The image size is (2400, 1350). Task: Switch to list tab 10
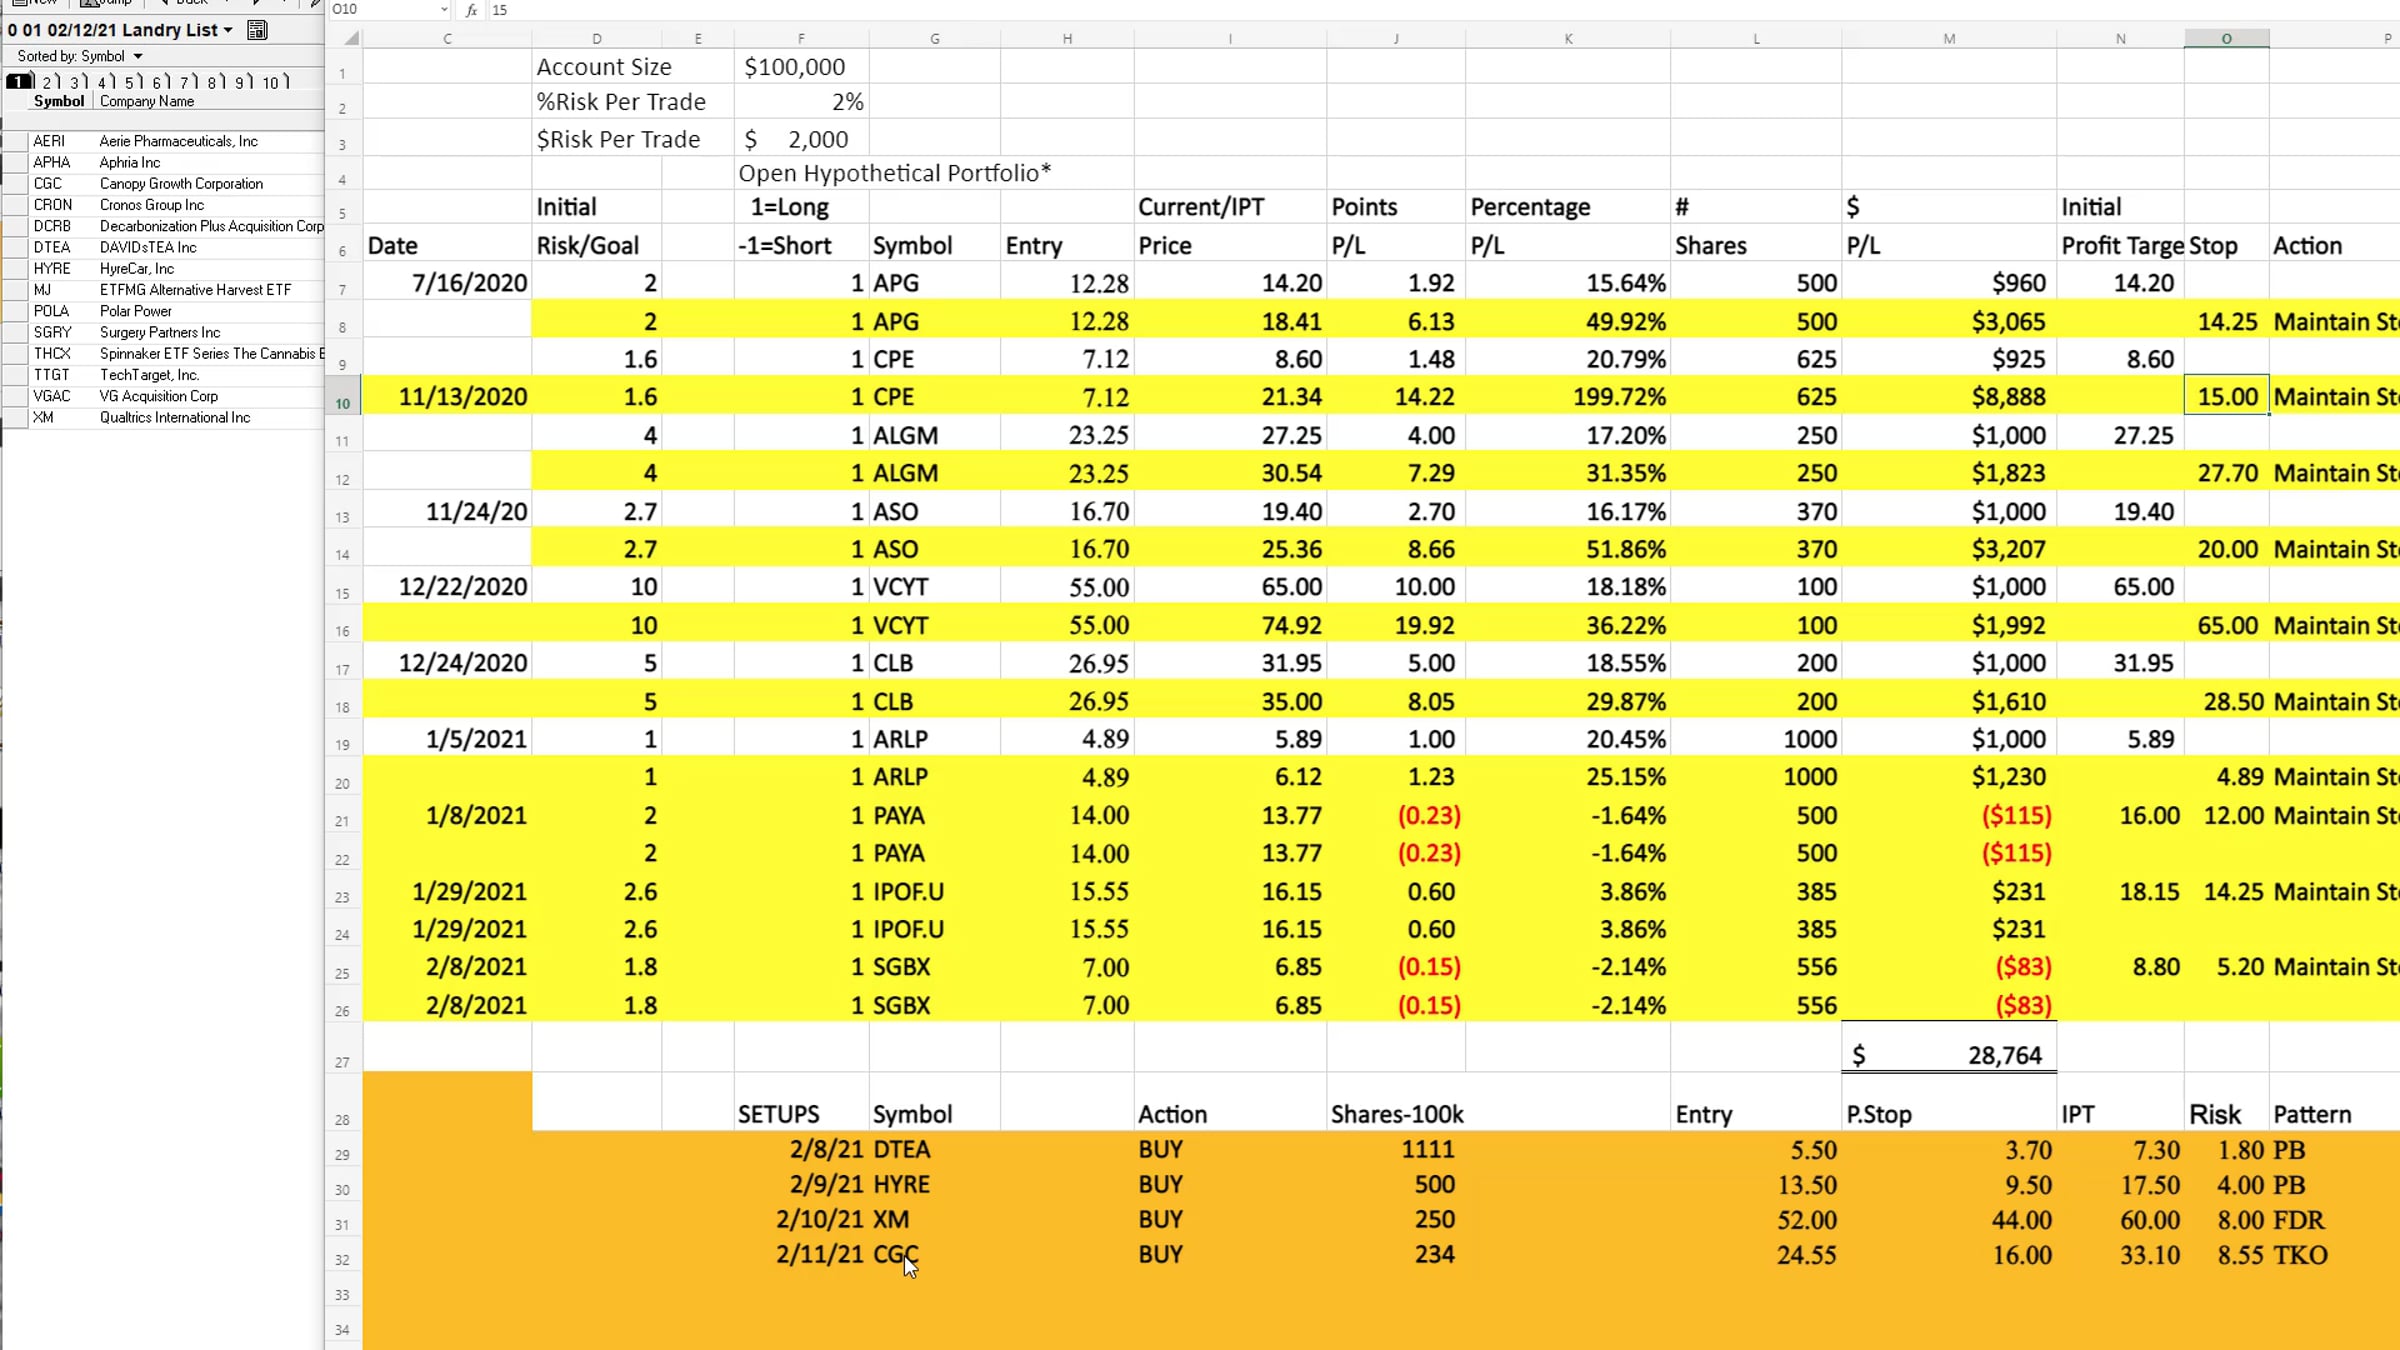click(275, 82)
